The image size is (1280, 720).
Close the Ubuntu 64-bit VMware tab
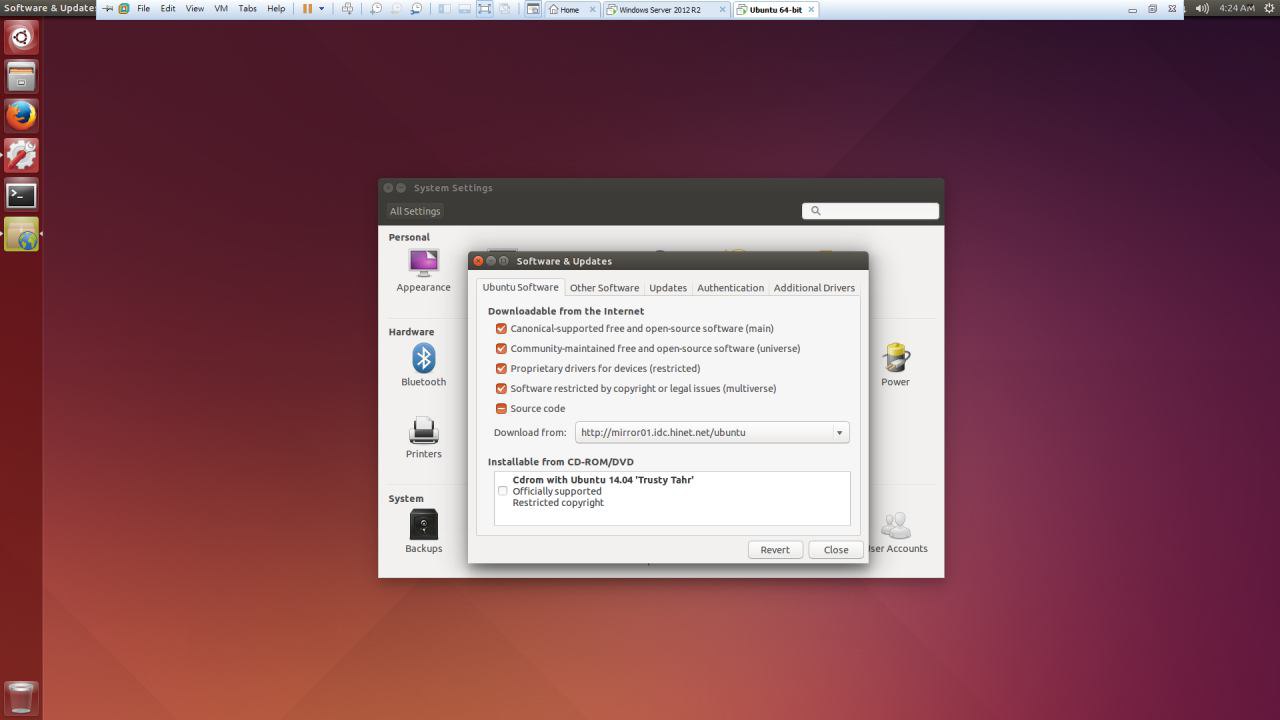tap(811, 10)
